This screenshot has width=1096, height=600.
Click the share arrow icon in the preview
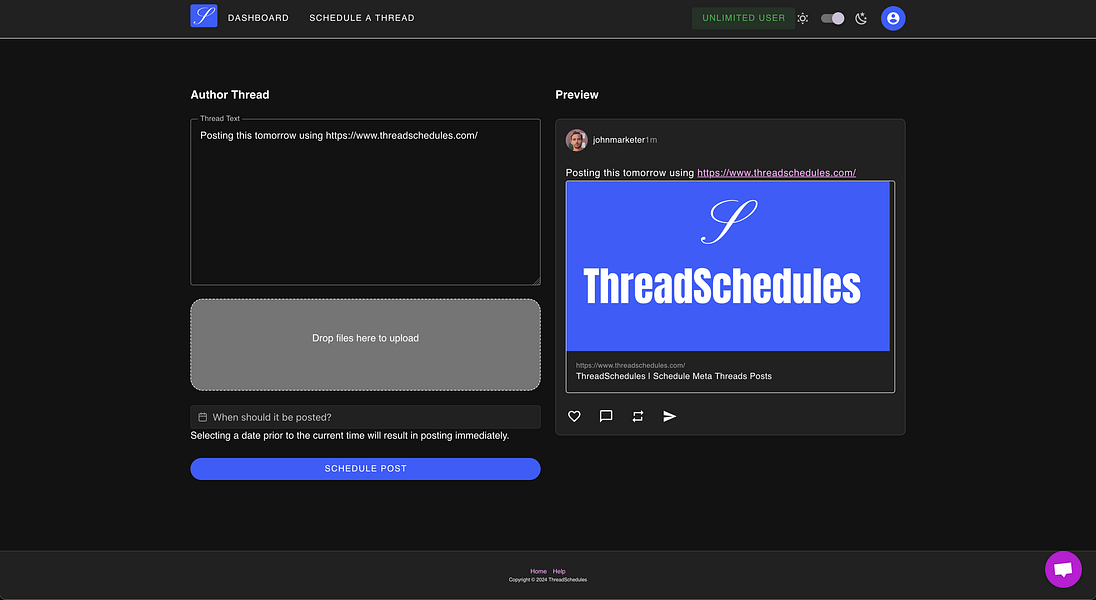[x=670, y=416]
